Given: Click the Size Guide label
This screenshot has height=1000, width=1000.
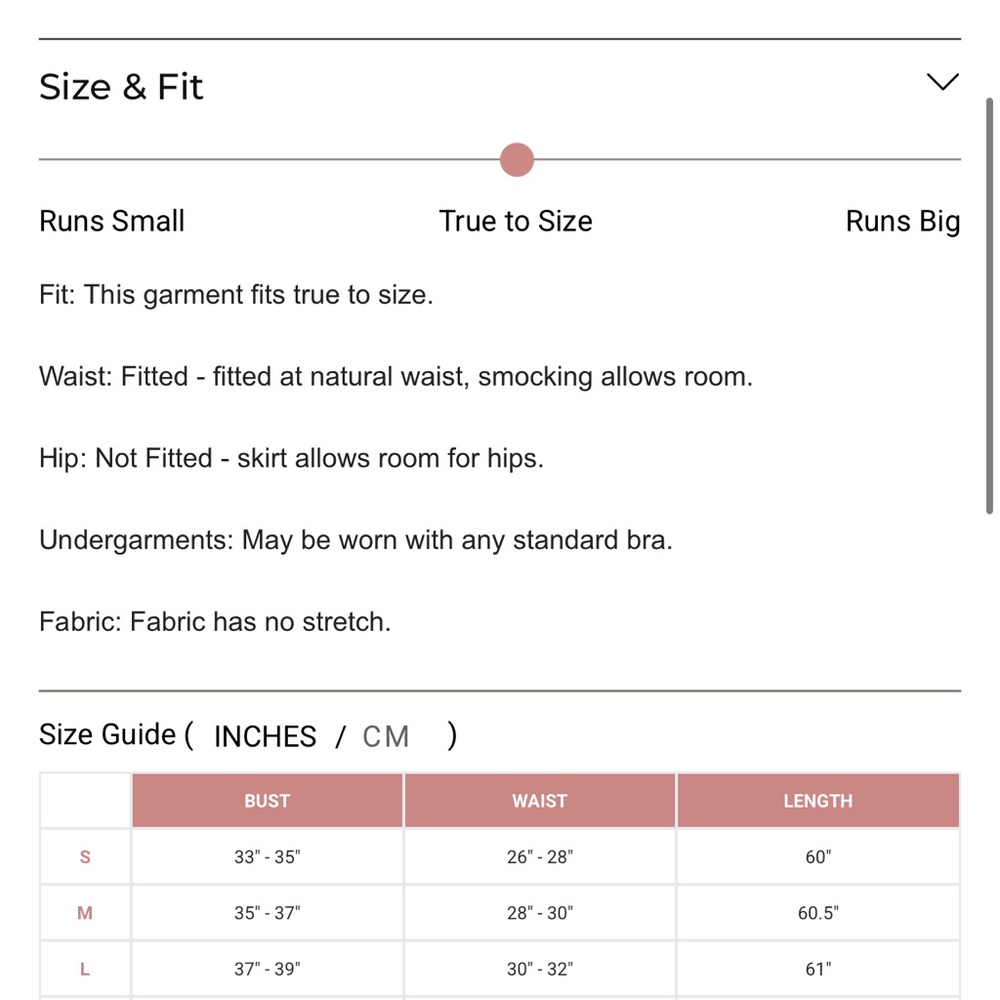Looking at the screenshot, I should (x=107, y=735).
